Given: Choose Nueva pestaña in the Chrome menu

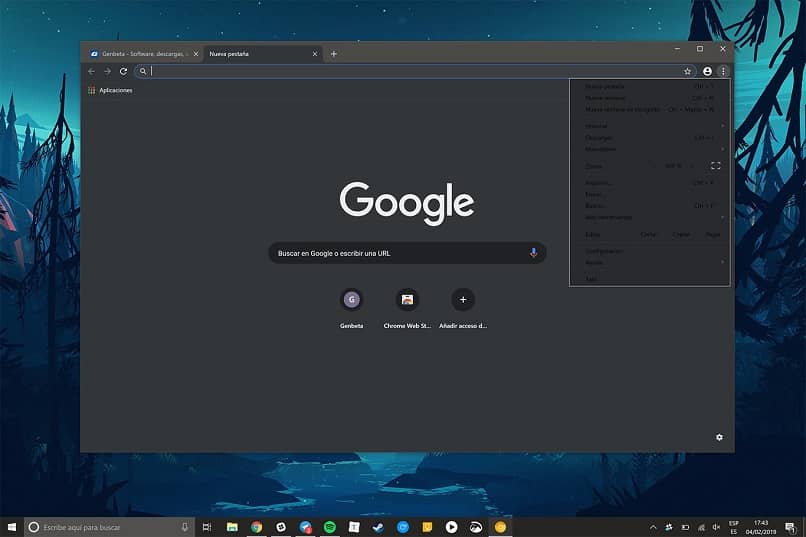Looking at the screenshot, I should click(x=650, y=86).
